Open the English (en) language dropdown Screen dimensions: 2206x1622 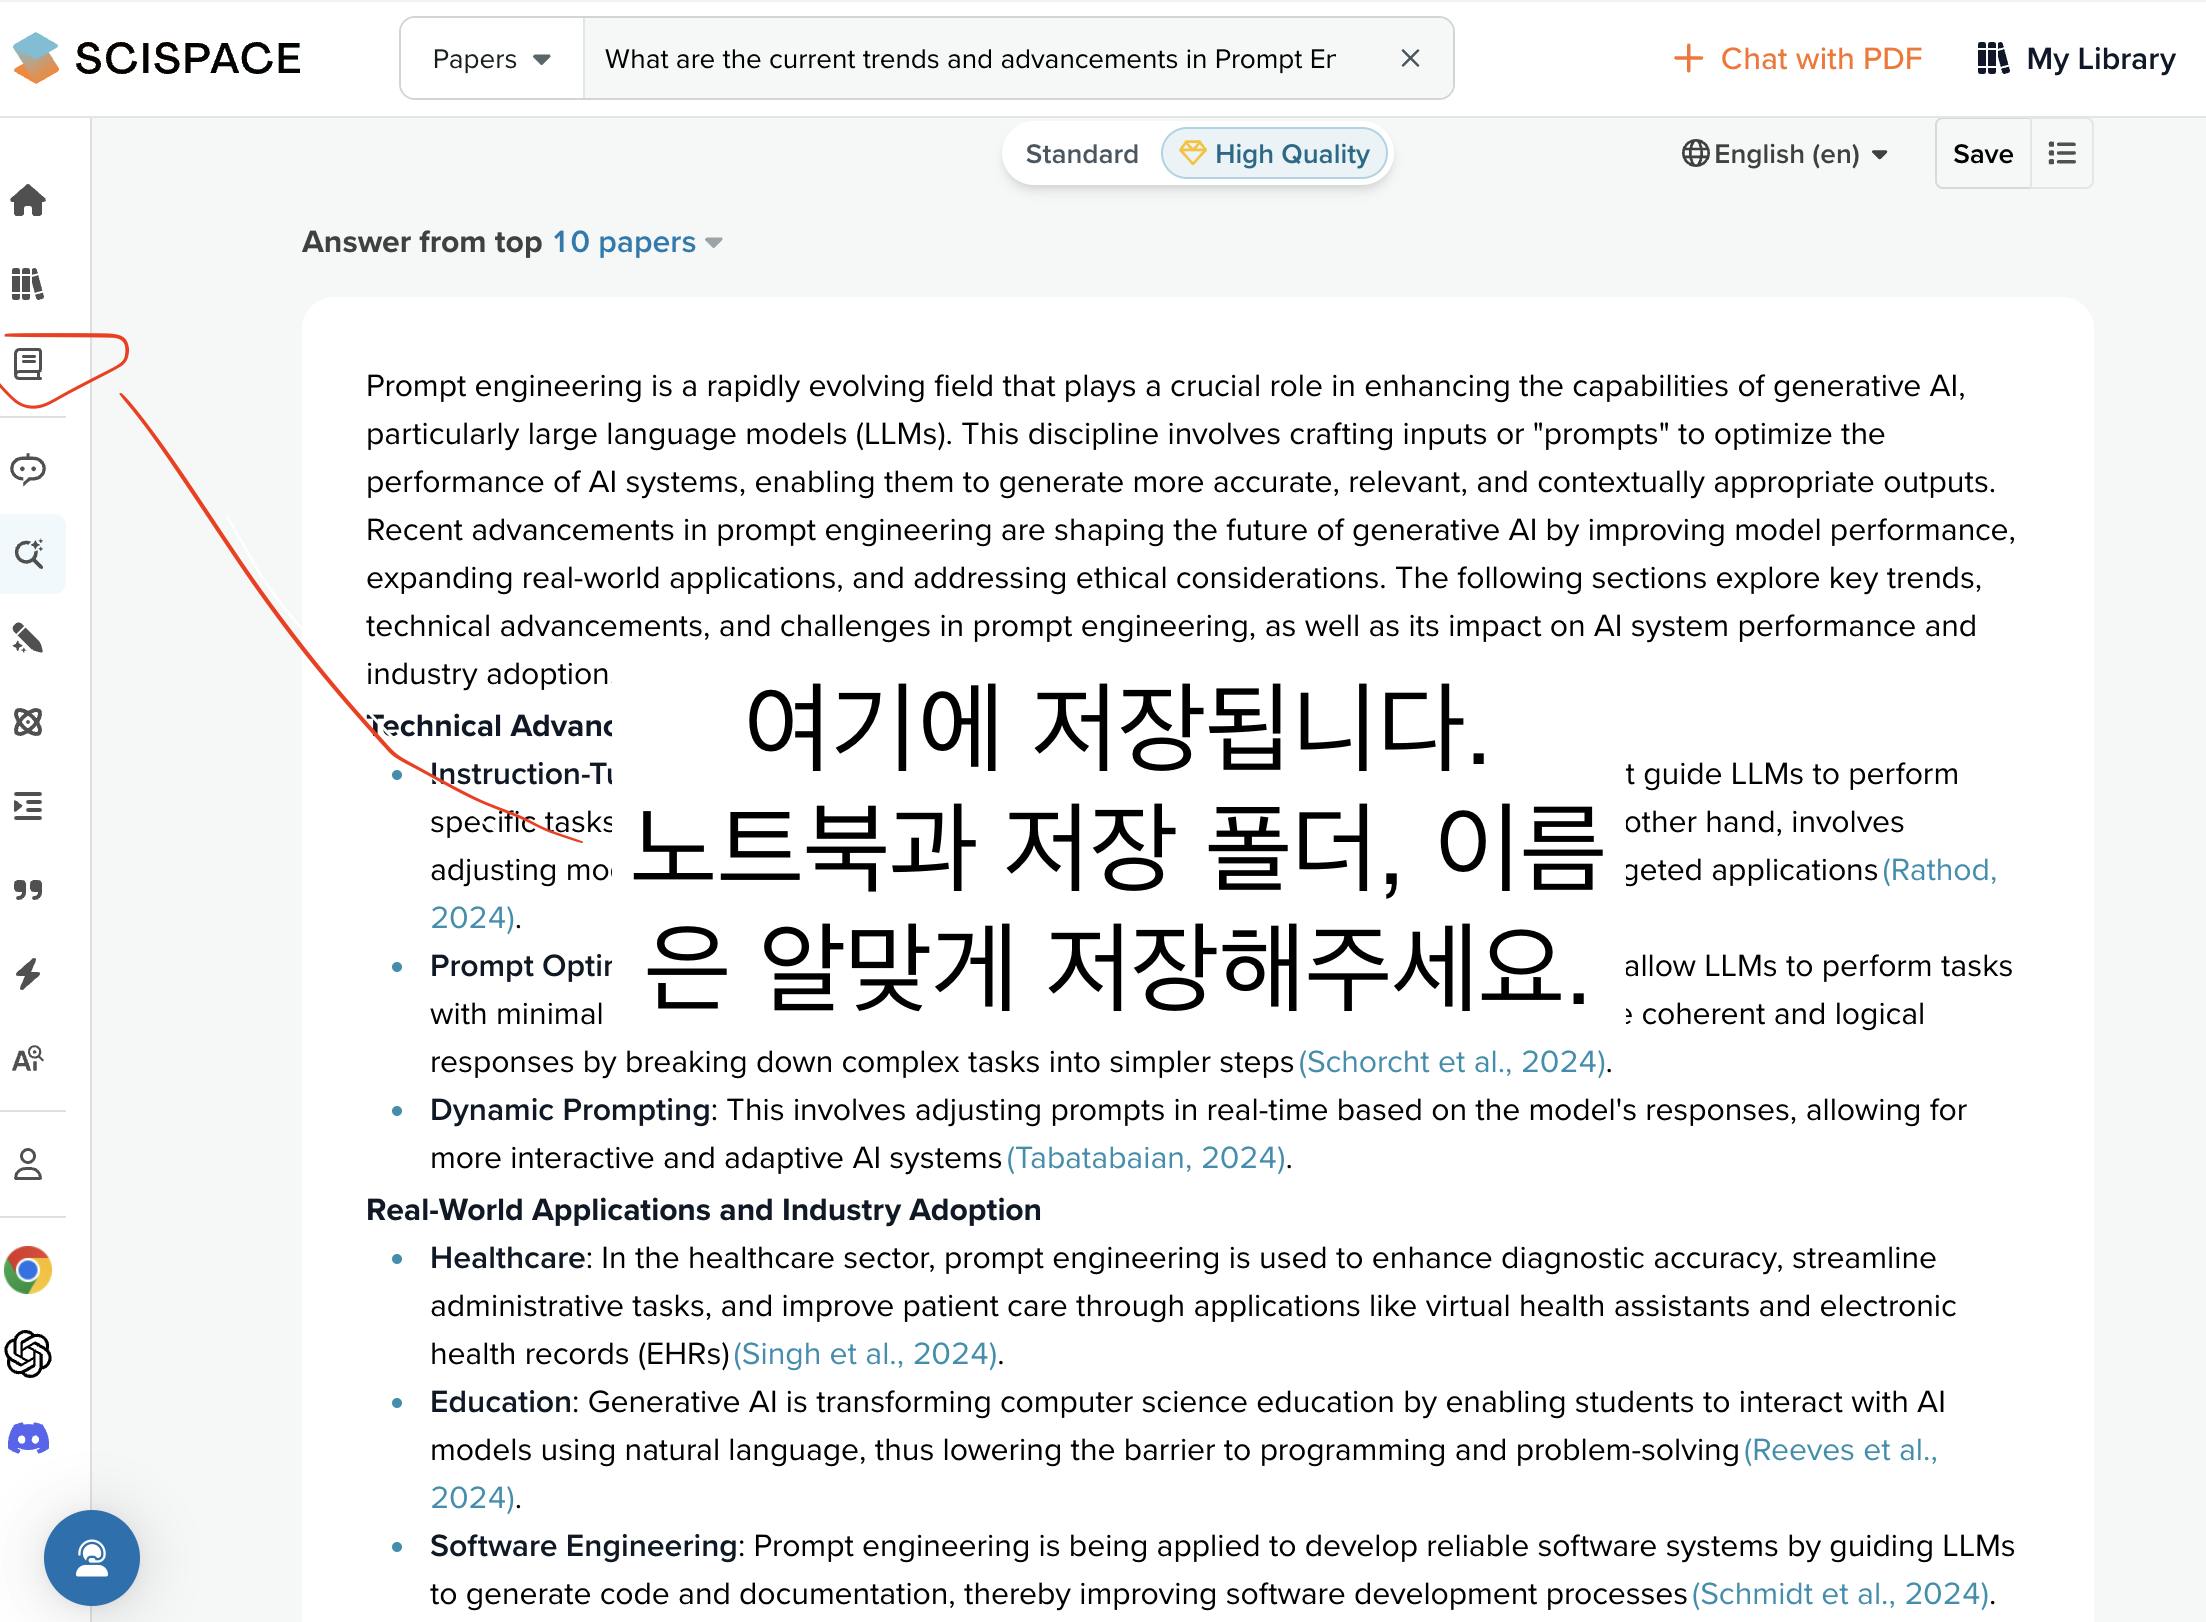click(1785, 154)
